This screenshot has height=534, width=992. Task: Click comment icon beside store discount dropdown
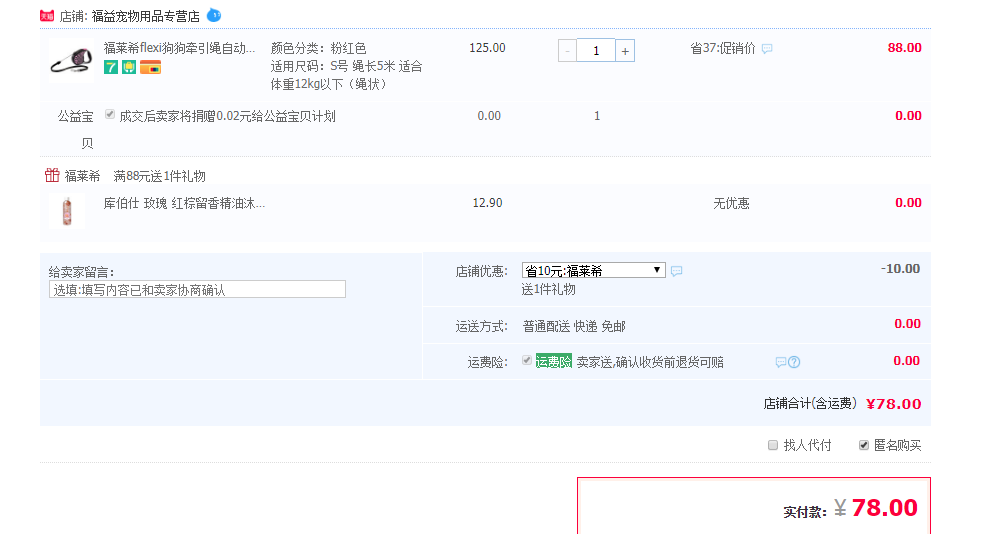click(x=676, y=271)
